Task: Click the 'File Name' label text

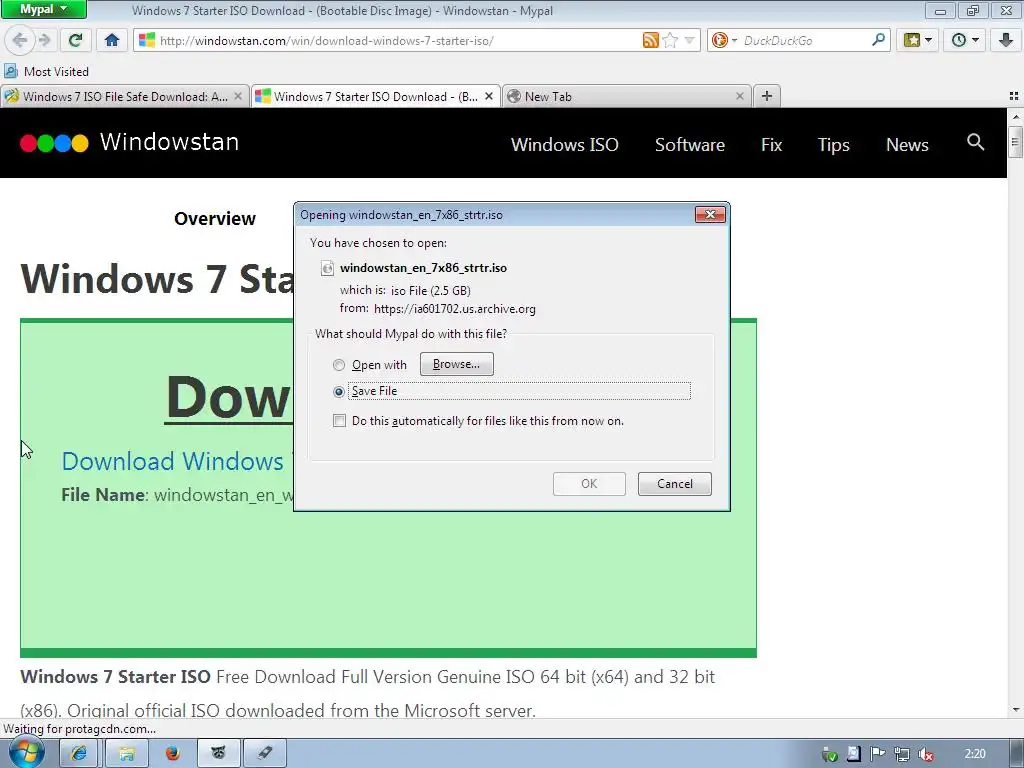Action: point(103,495)
